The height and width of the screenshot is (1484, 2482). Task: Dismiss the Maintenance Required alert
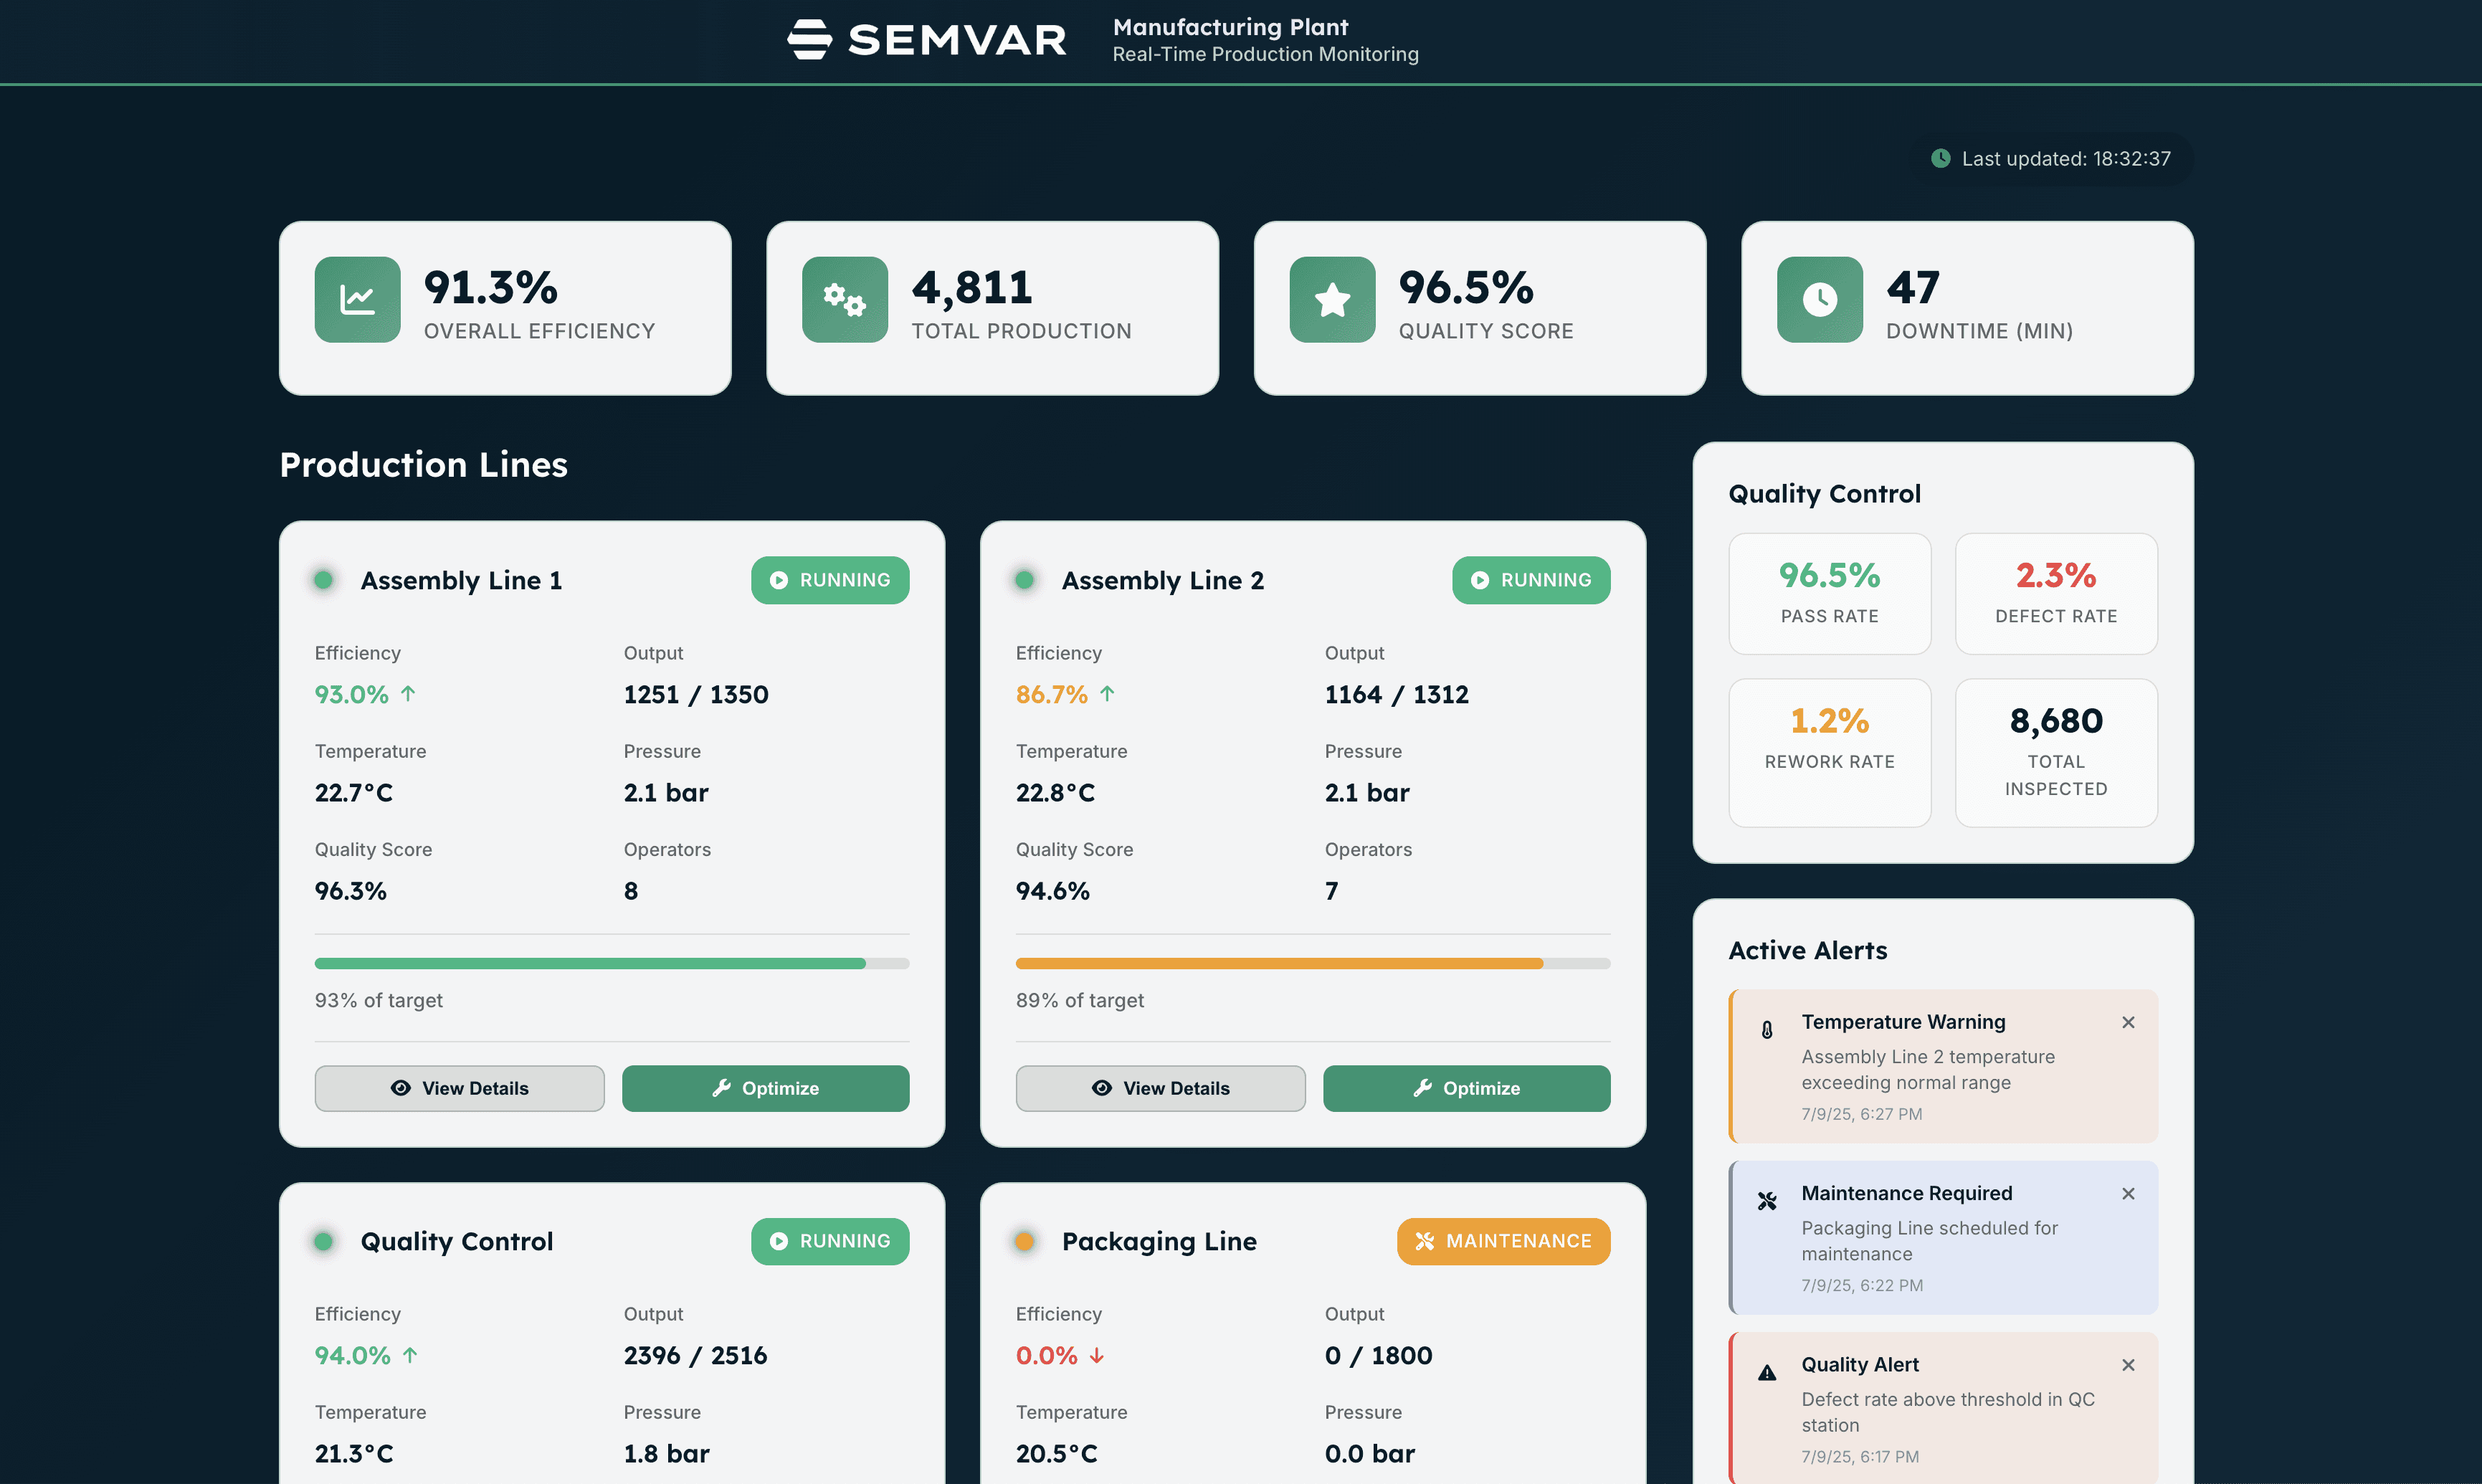coord(2128,1193)
